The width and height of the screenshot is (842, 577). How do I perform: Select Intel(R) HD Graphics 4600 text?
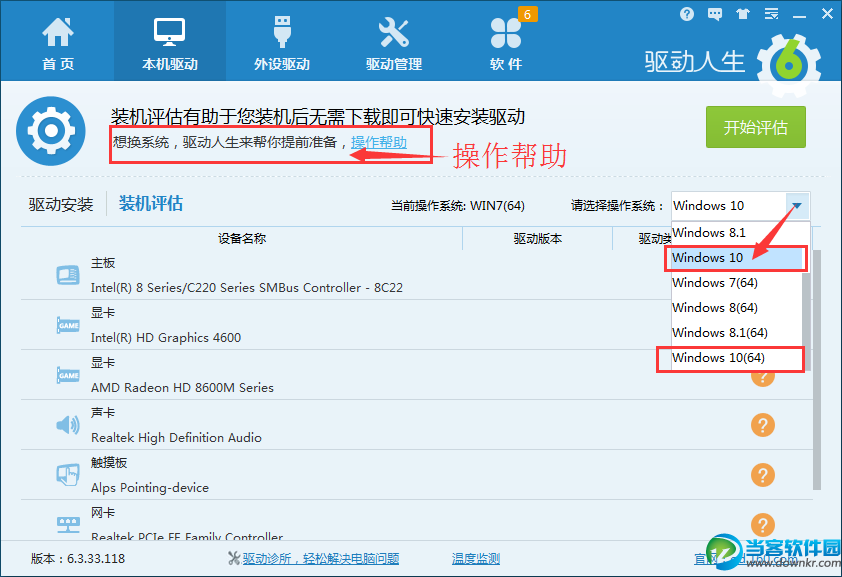click(x=166, y=338)
